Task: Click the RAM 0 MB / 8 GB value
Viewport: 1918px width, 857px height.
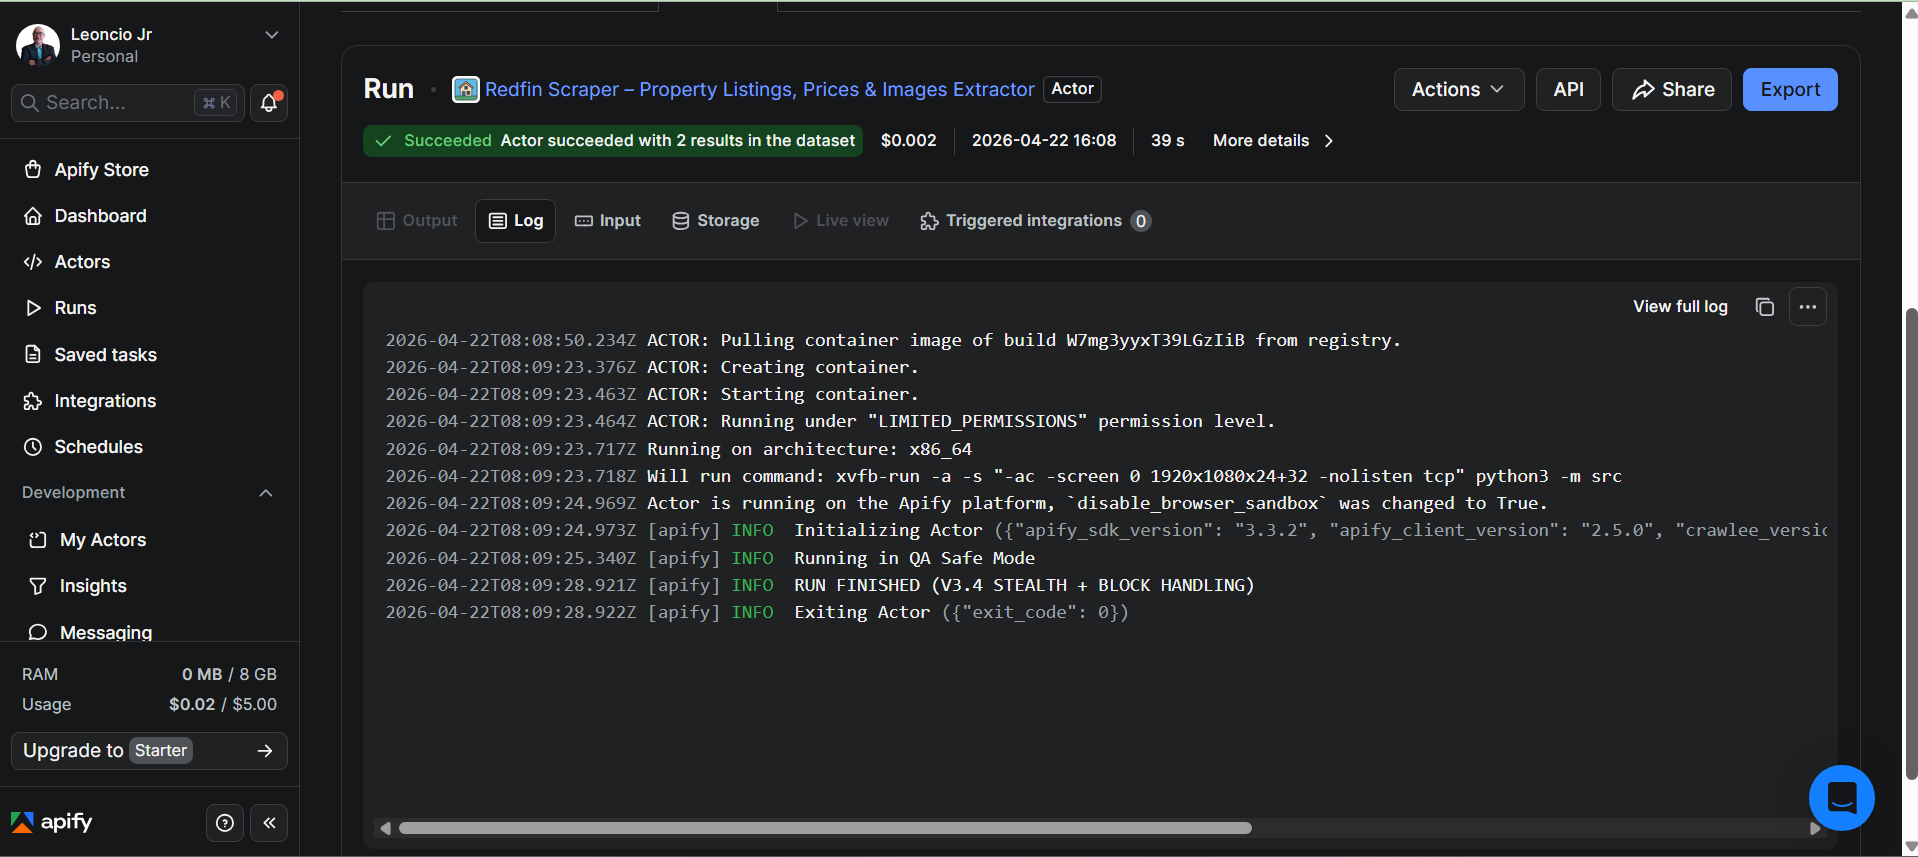Action: point(229,675)
